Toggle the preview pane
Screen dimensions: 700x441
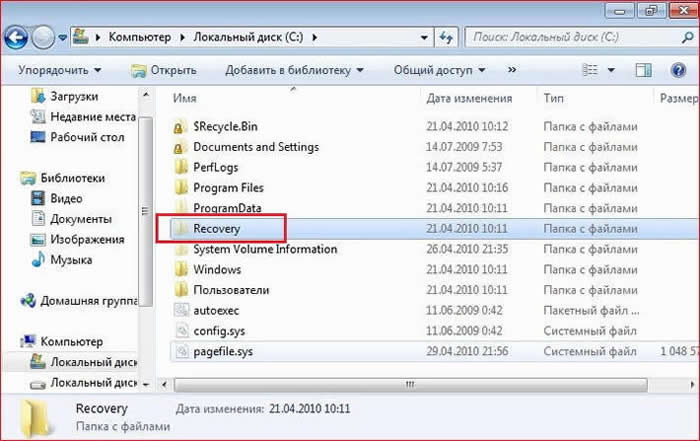(x=643, y=70)
